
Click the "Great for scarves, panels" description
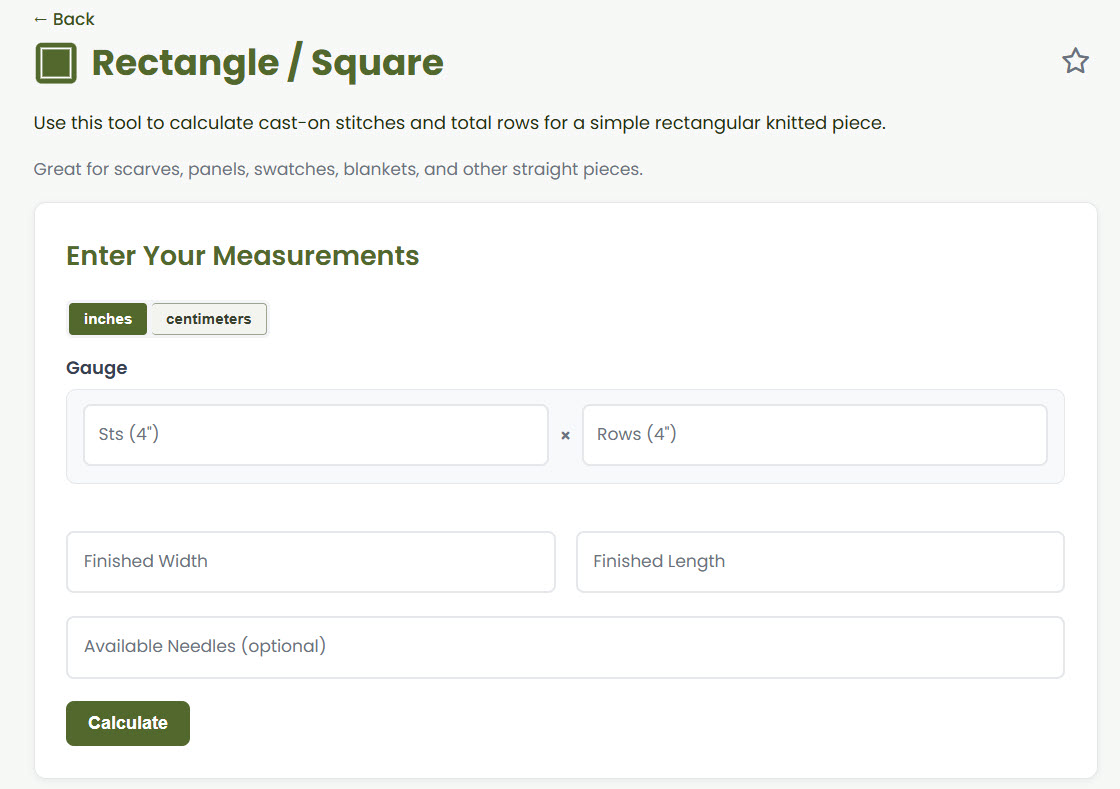[339, 169]
